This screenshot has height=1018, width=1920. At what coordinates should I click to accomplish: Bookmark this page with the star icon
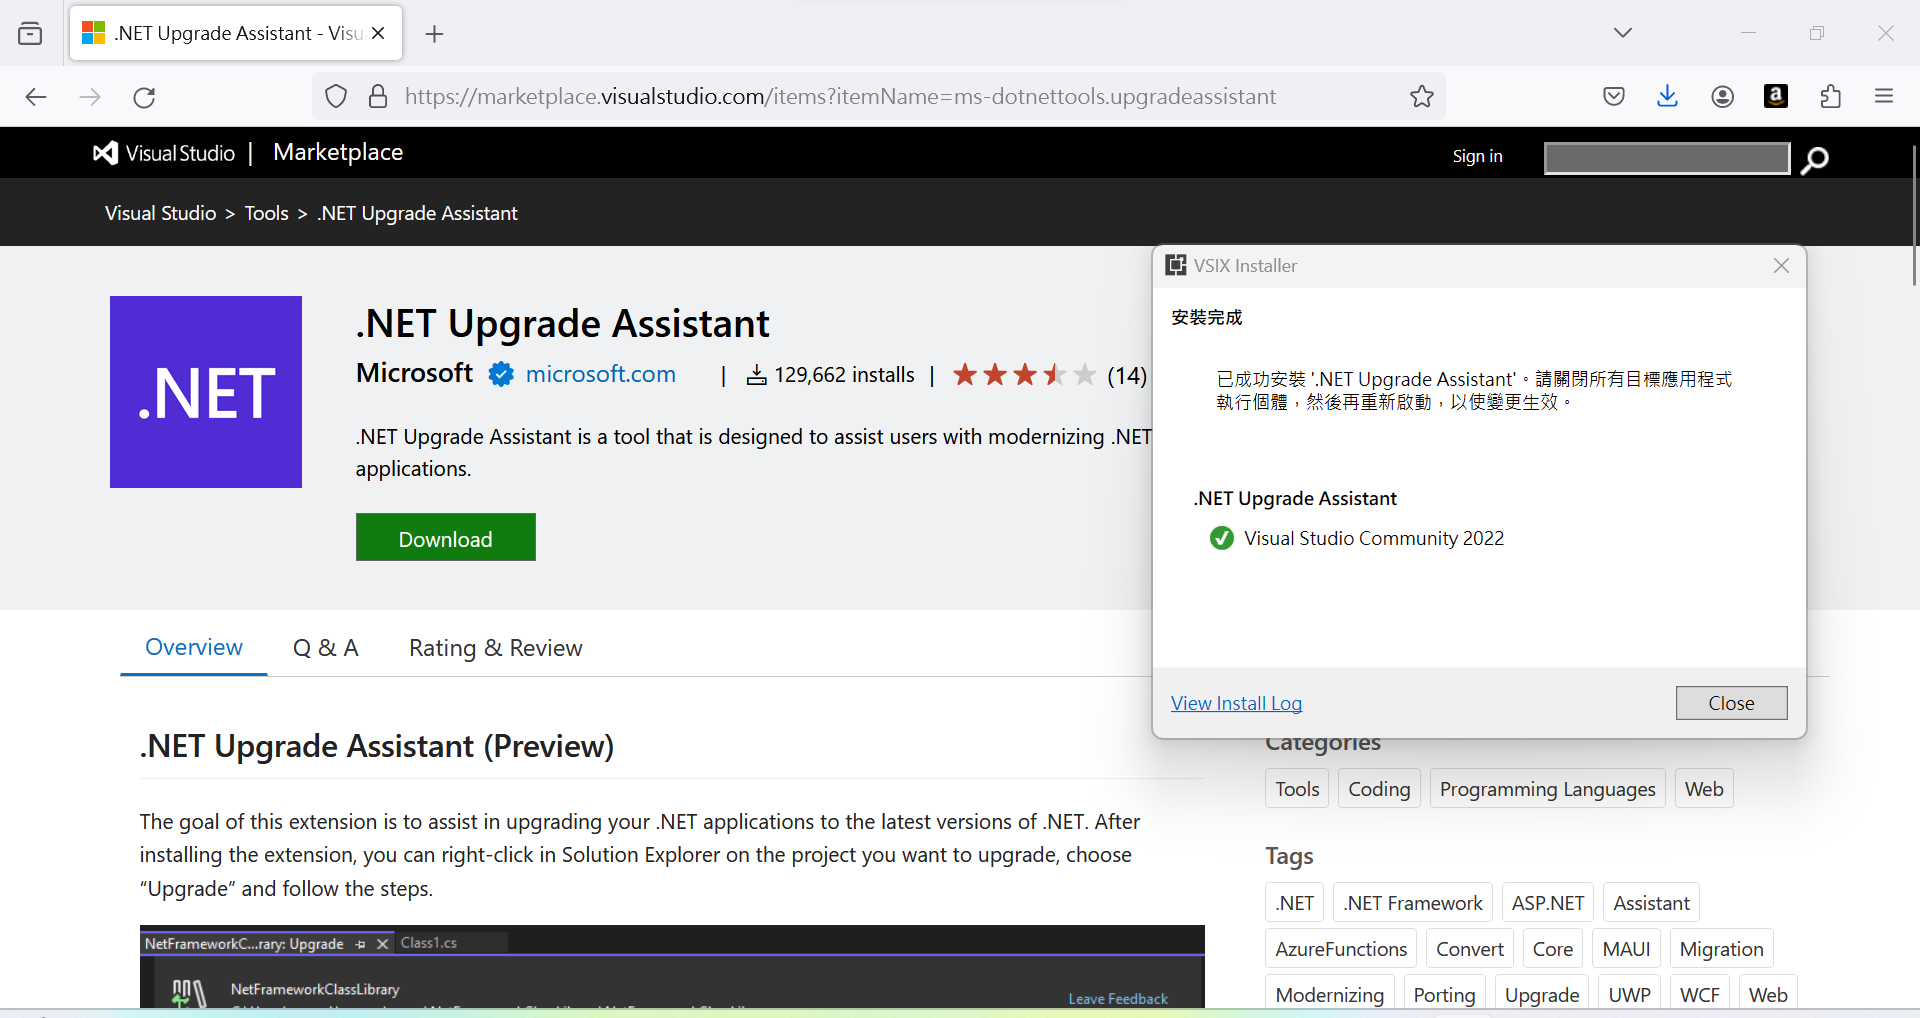[x=1422, y=96]
